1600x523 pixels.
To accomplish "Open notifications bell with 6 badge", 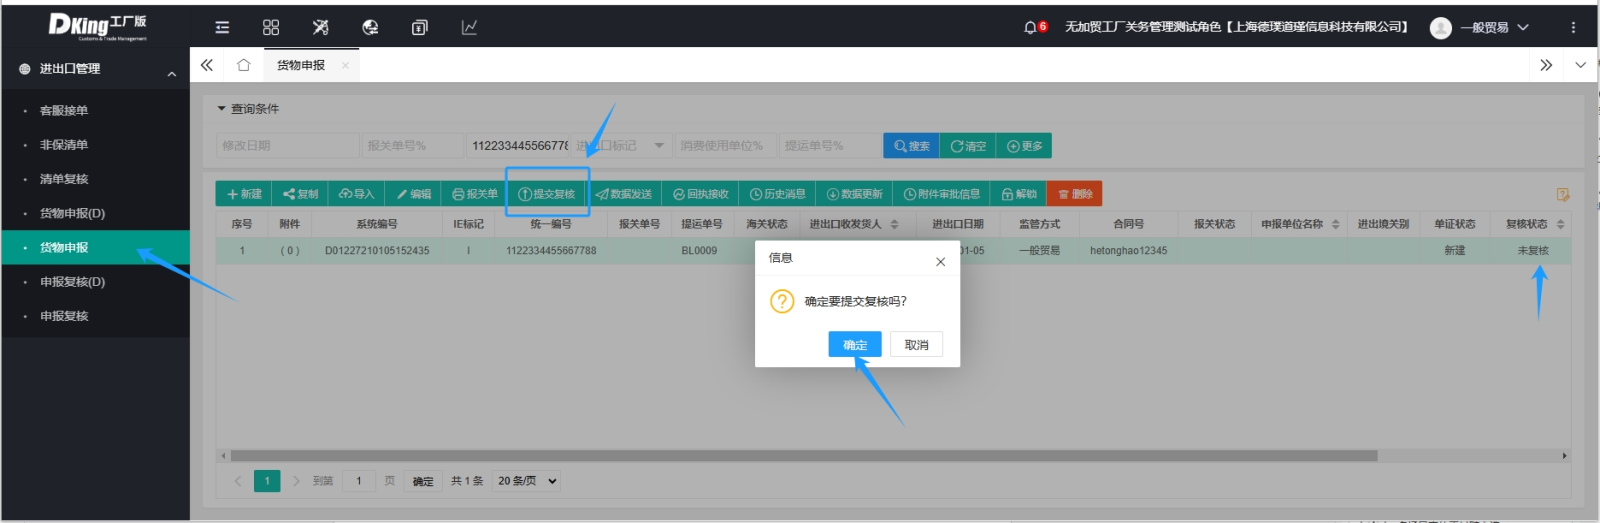I will pyautogui.click(x=1034, y=27).
